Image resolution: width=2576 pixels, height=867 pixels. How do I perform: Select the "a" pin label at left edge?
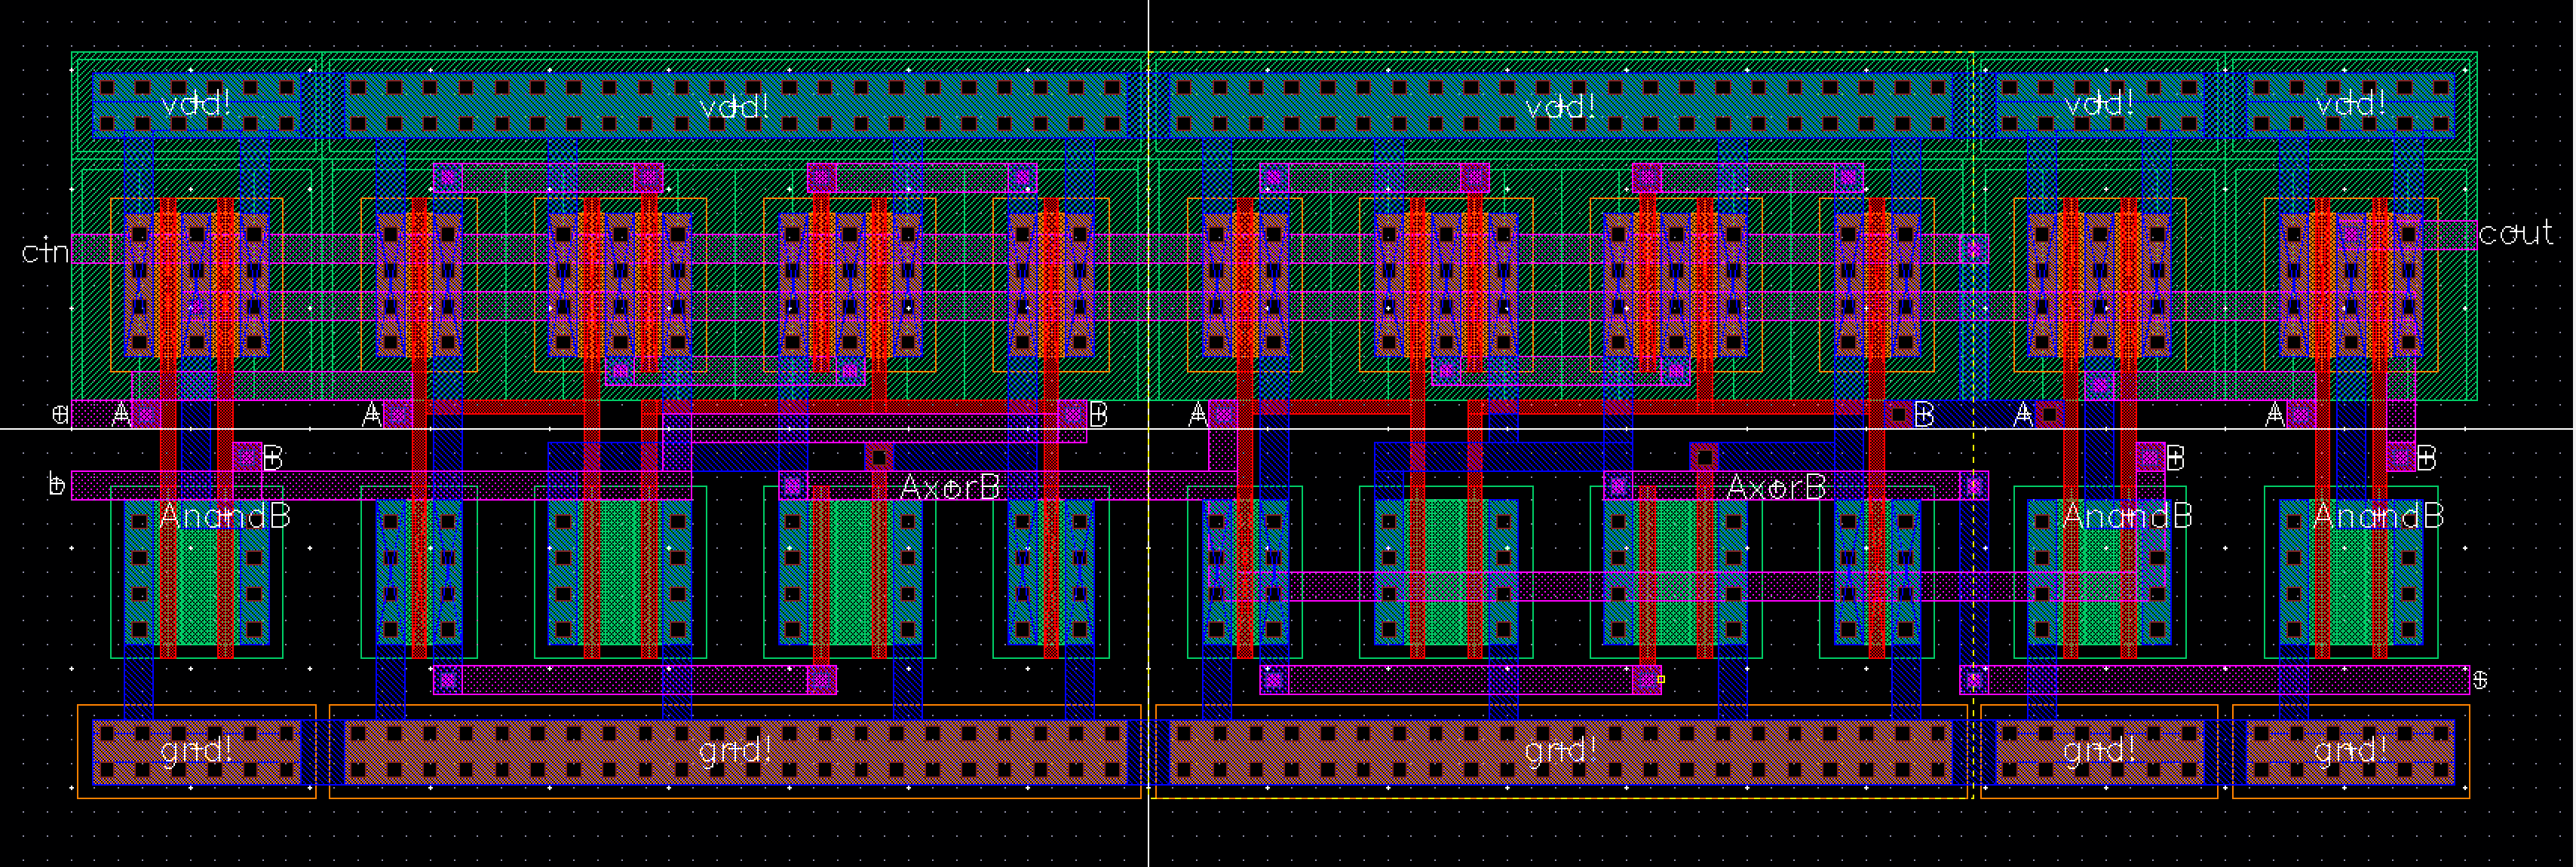(x=60, y=413)
